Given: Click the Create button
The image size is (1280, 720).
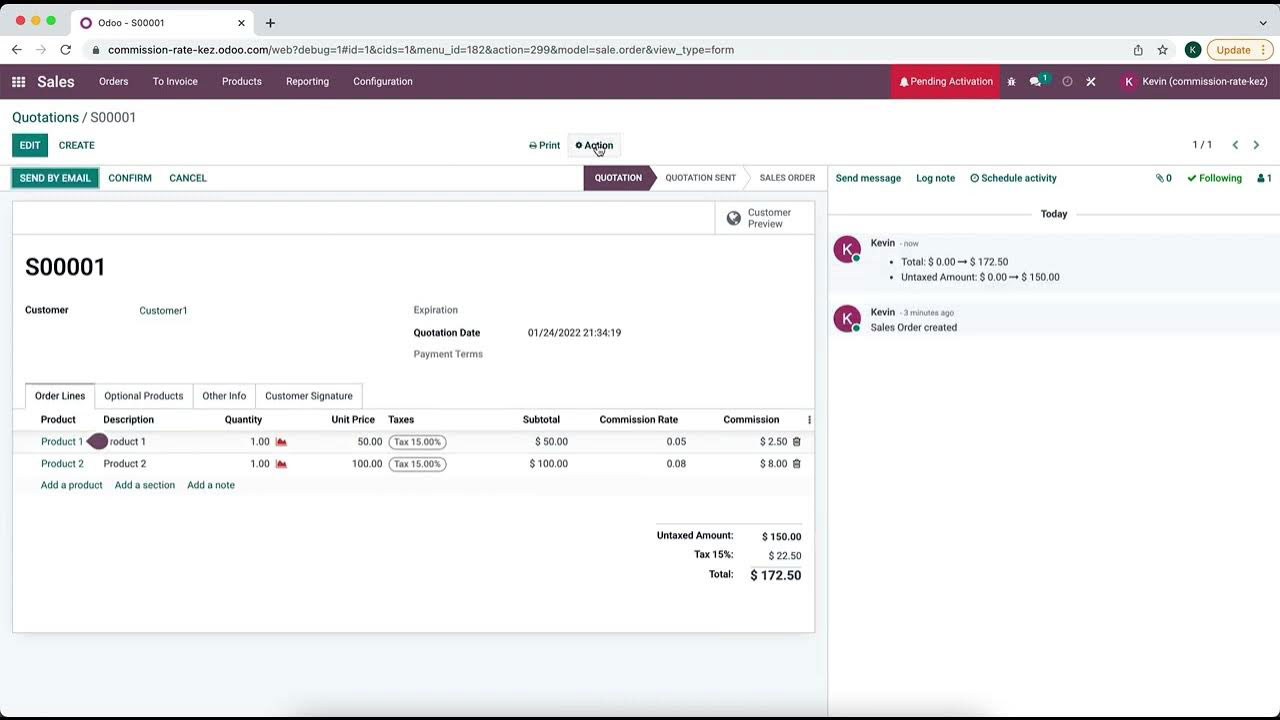Looking at the screenshot, I should (x=77, y=145).
